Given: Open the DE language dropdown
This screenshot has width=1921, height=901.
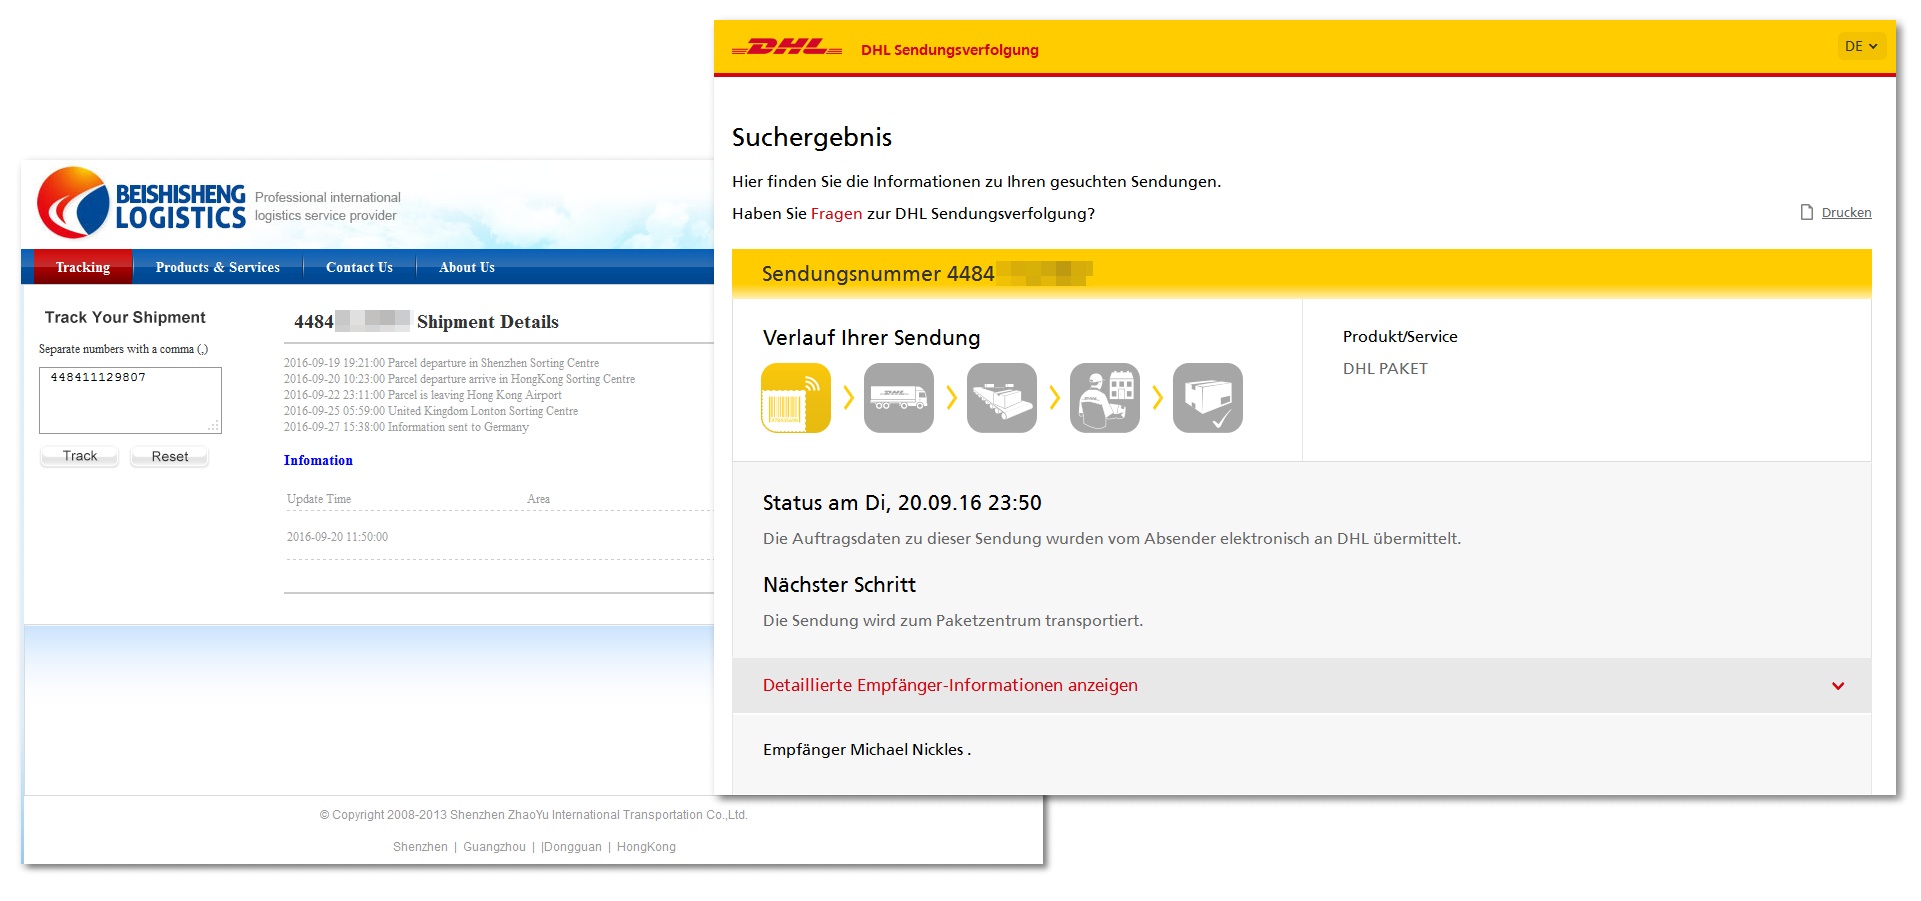Looking at the screenshot, I should click(1860, 46).
